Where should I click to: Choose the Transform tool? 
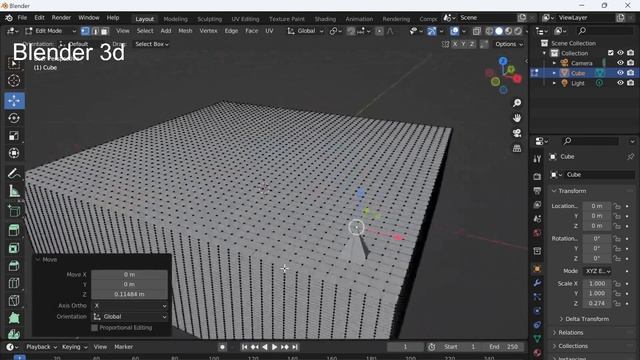[14, 153]
